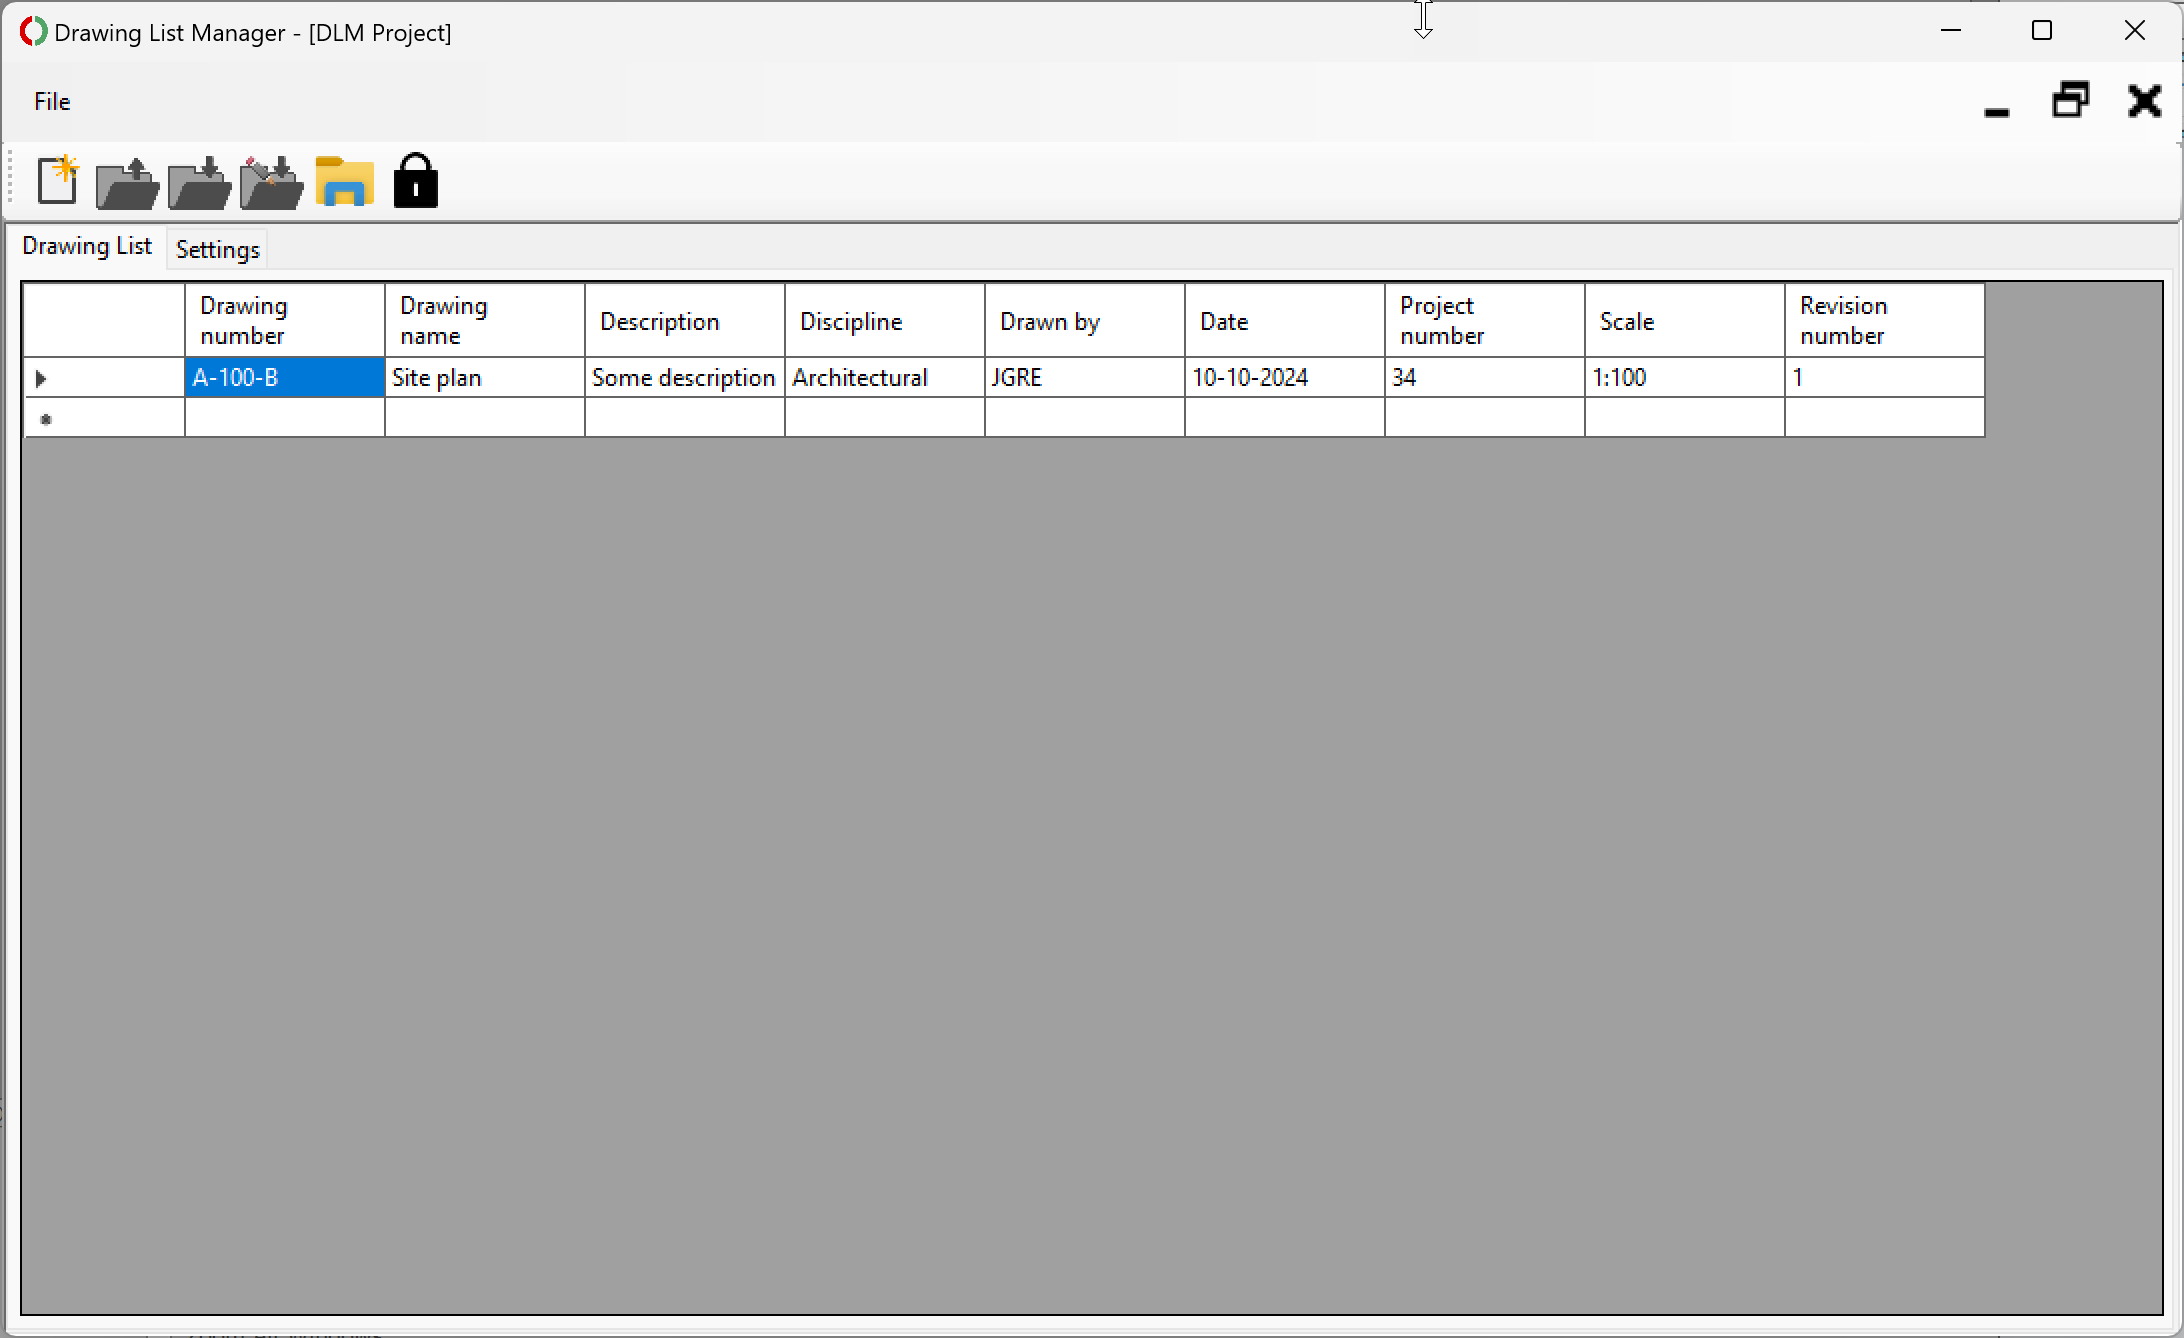Click the Architectural discipline cell
The image size is (2184, 1338).
tap(884, 378)
